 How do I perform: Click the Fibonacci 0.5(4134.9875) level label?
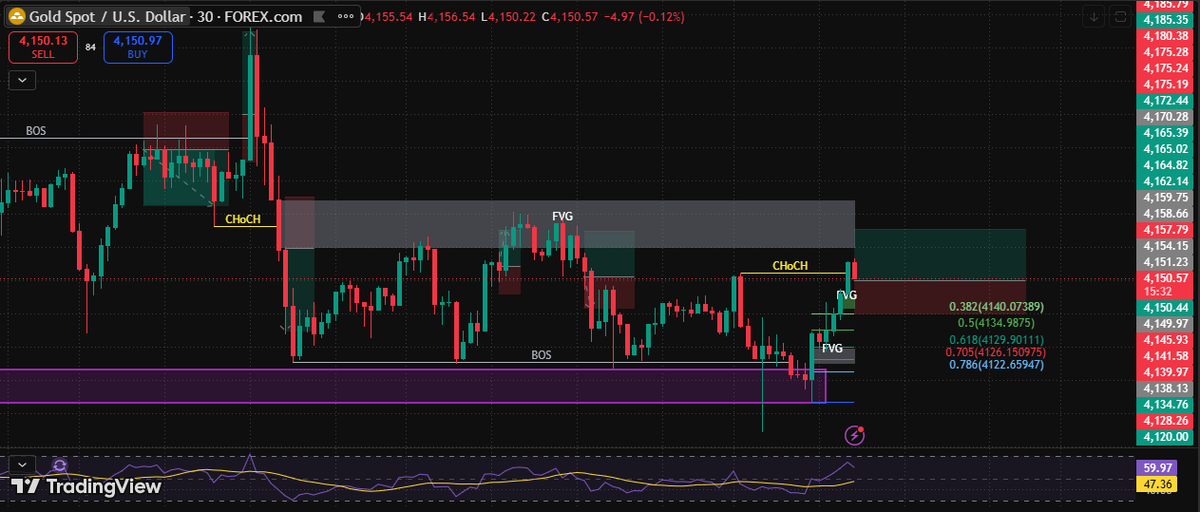pyautogui.click(x=996, y=323)
